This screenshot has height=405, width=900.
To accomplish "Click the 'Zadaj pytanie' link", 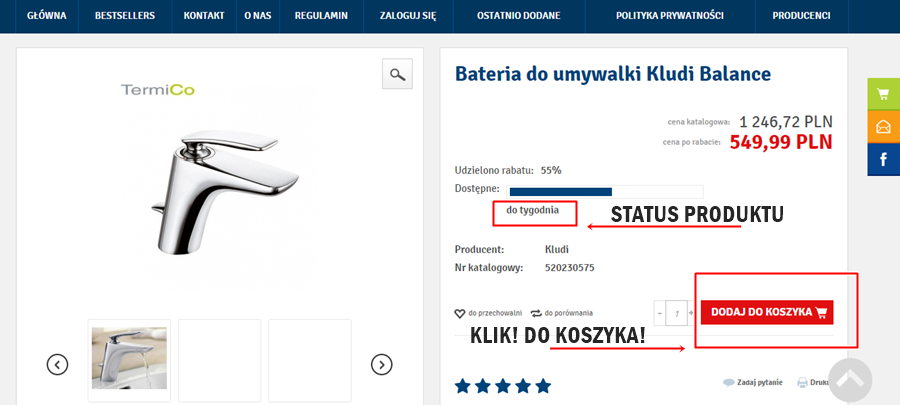I will [x=752, y=383].
